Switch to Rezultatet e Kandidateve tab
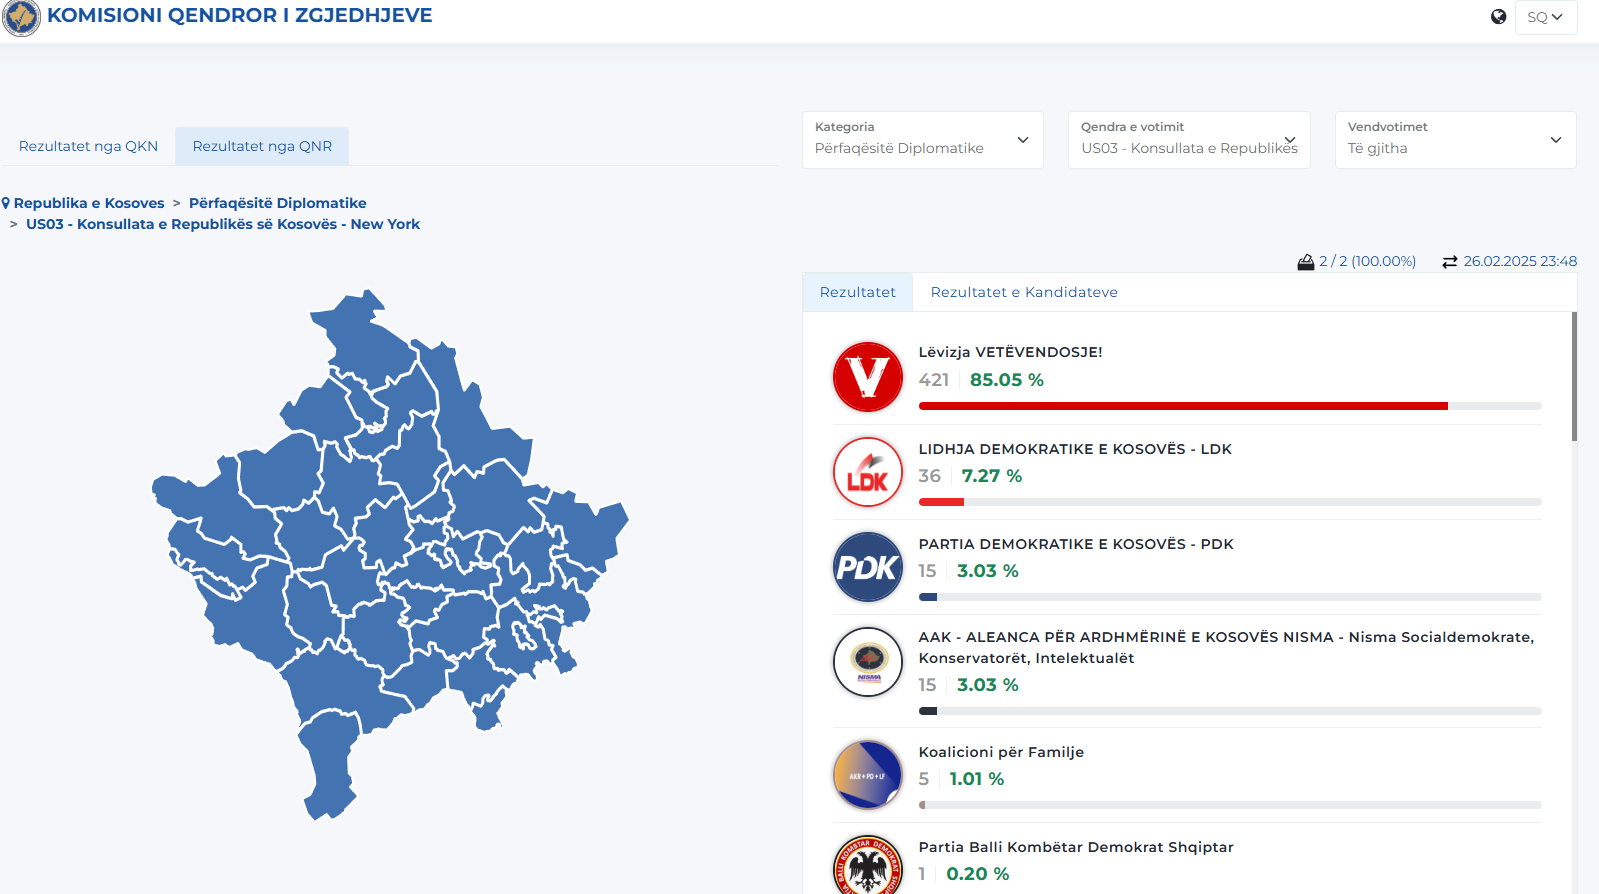 1024,292
